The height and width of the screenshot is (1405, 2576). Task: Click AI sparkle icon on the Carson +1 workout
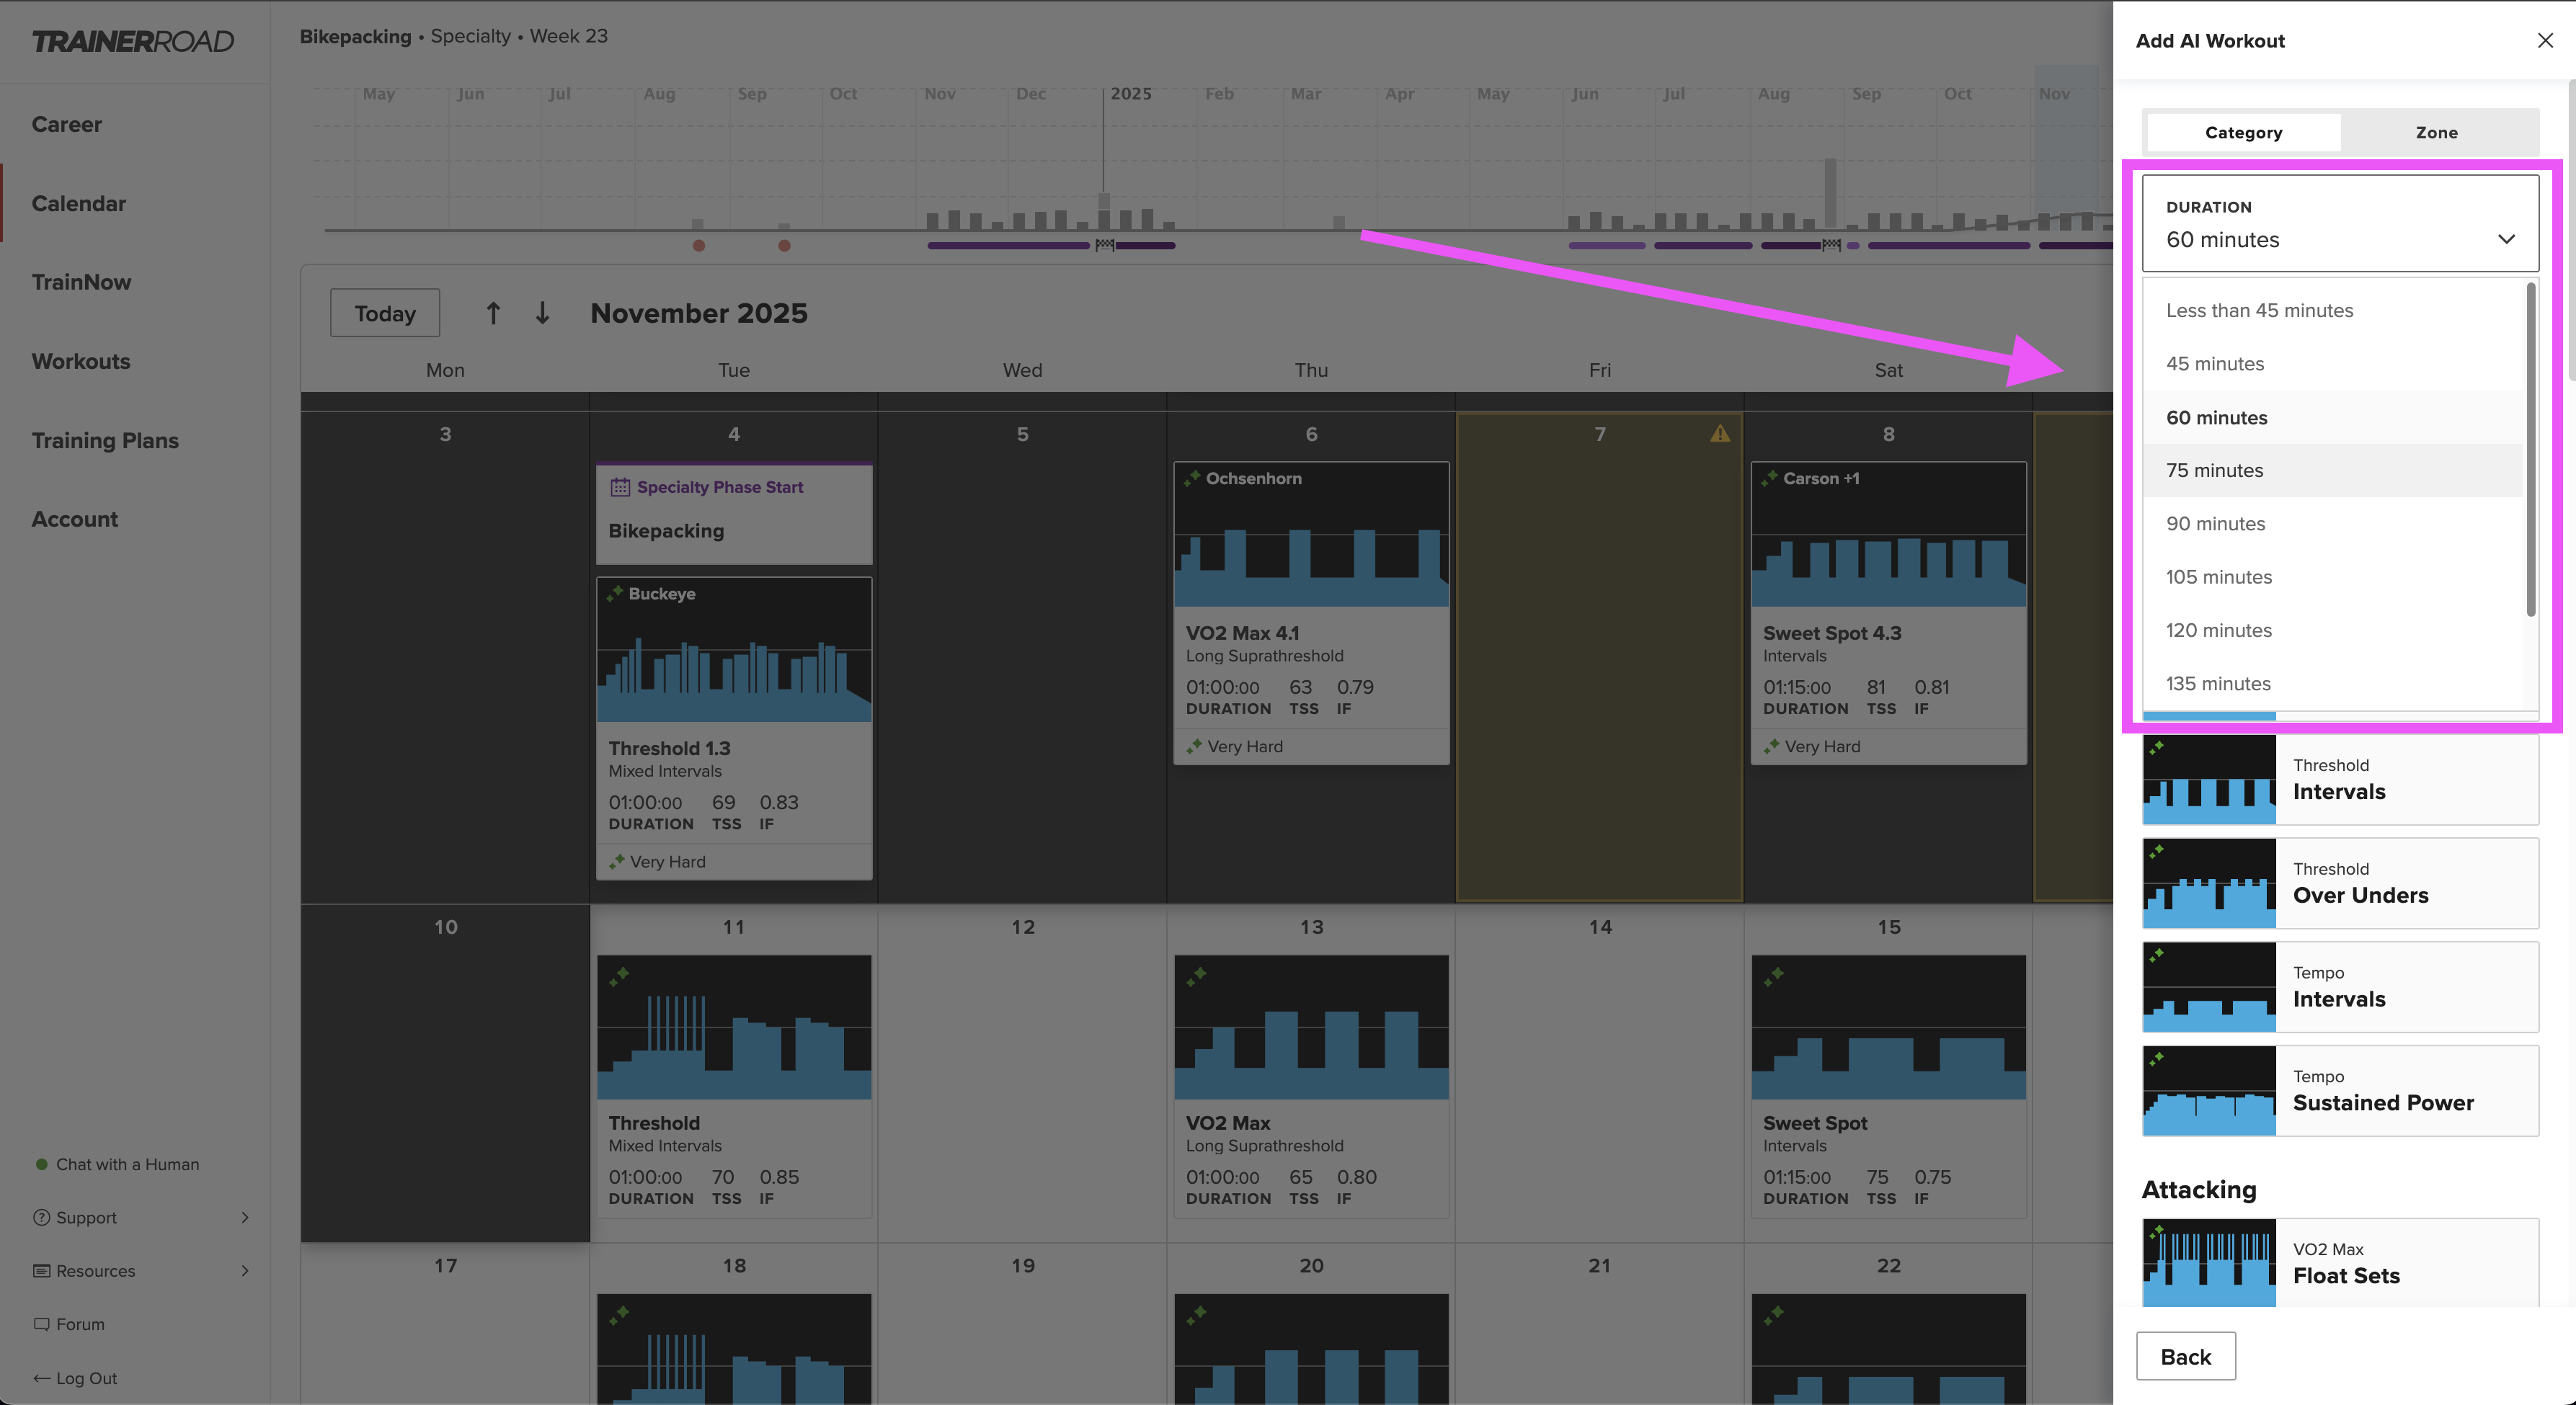(x=1769, y=478)
